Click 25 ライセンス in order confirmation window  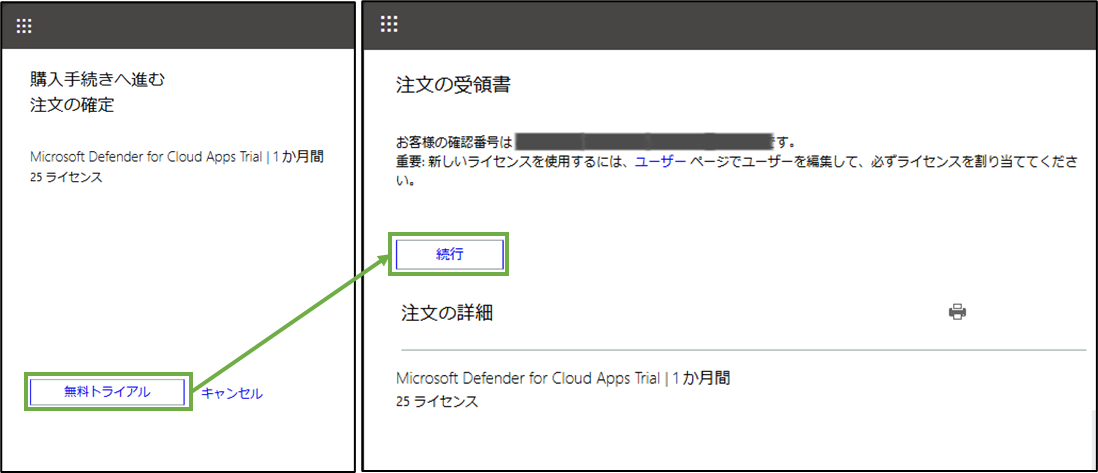[66, 177]
